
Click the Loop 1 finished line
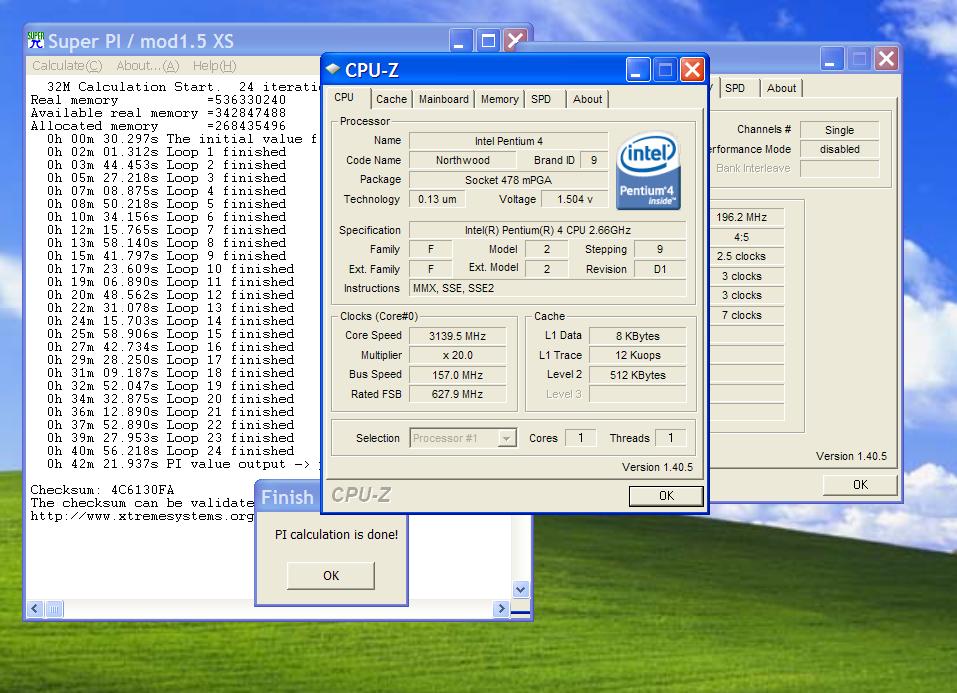[167, 151]
